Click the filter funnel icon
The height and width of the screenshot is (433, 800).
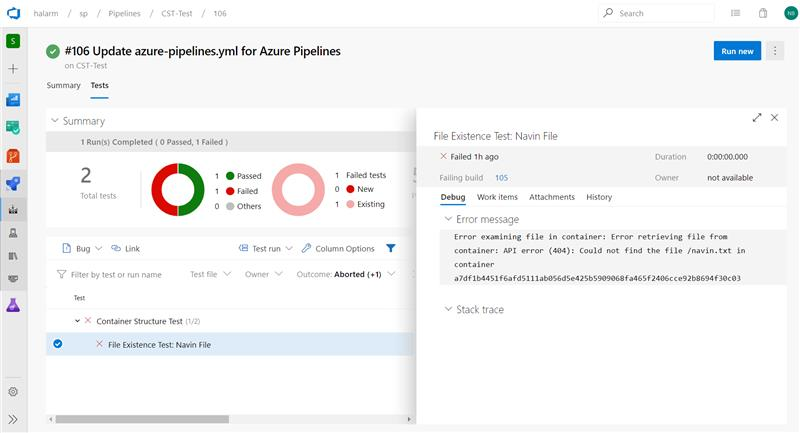(x=391, y=248)
